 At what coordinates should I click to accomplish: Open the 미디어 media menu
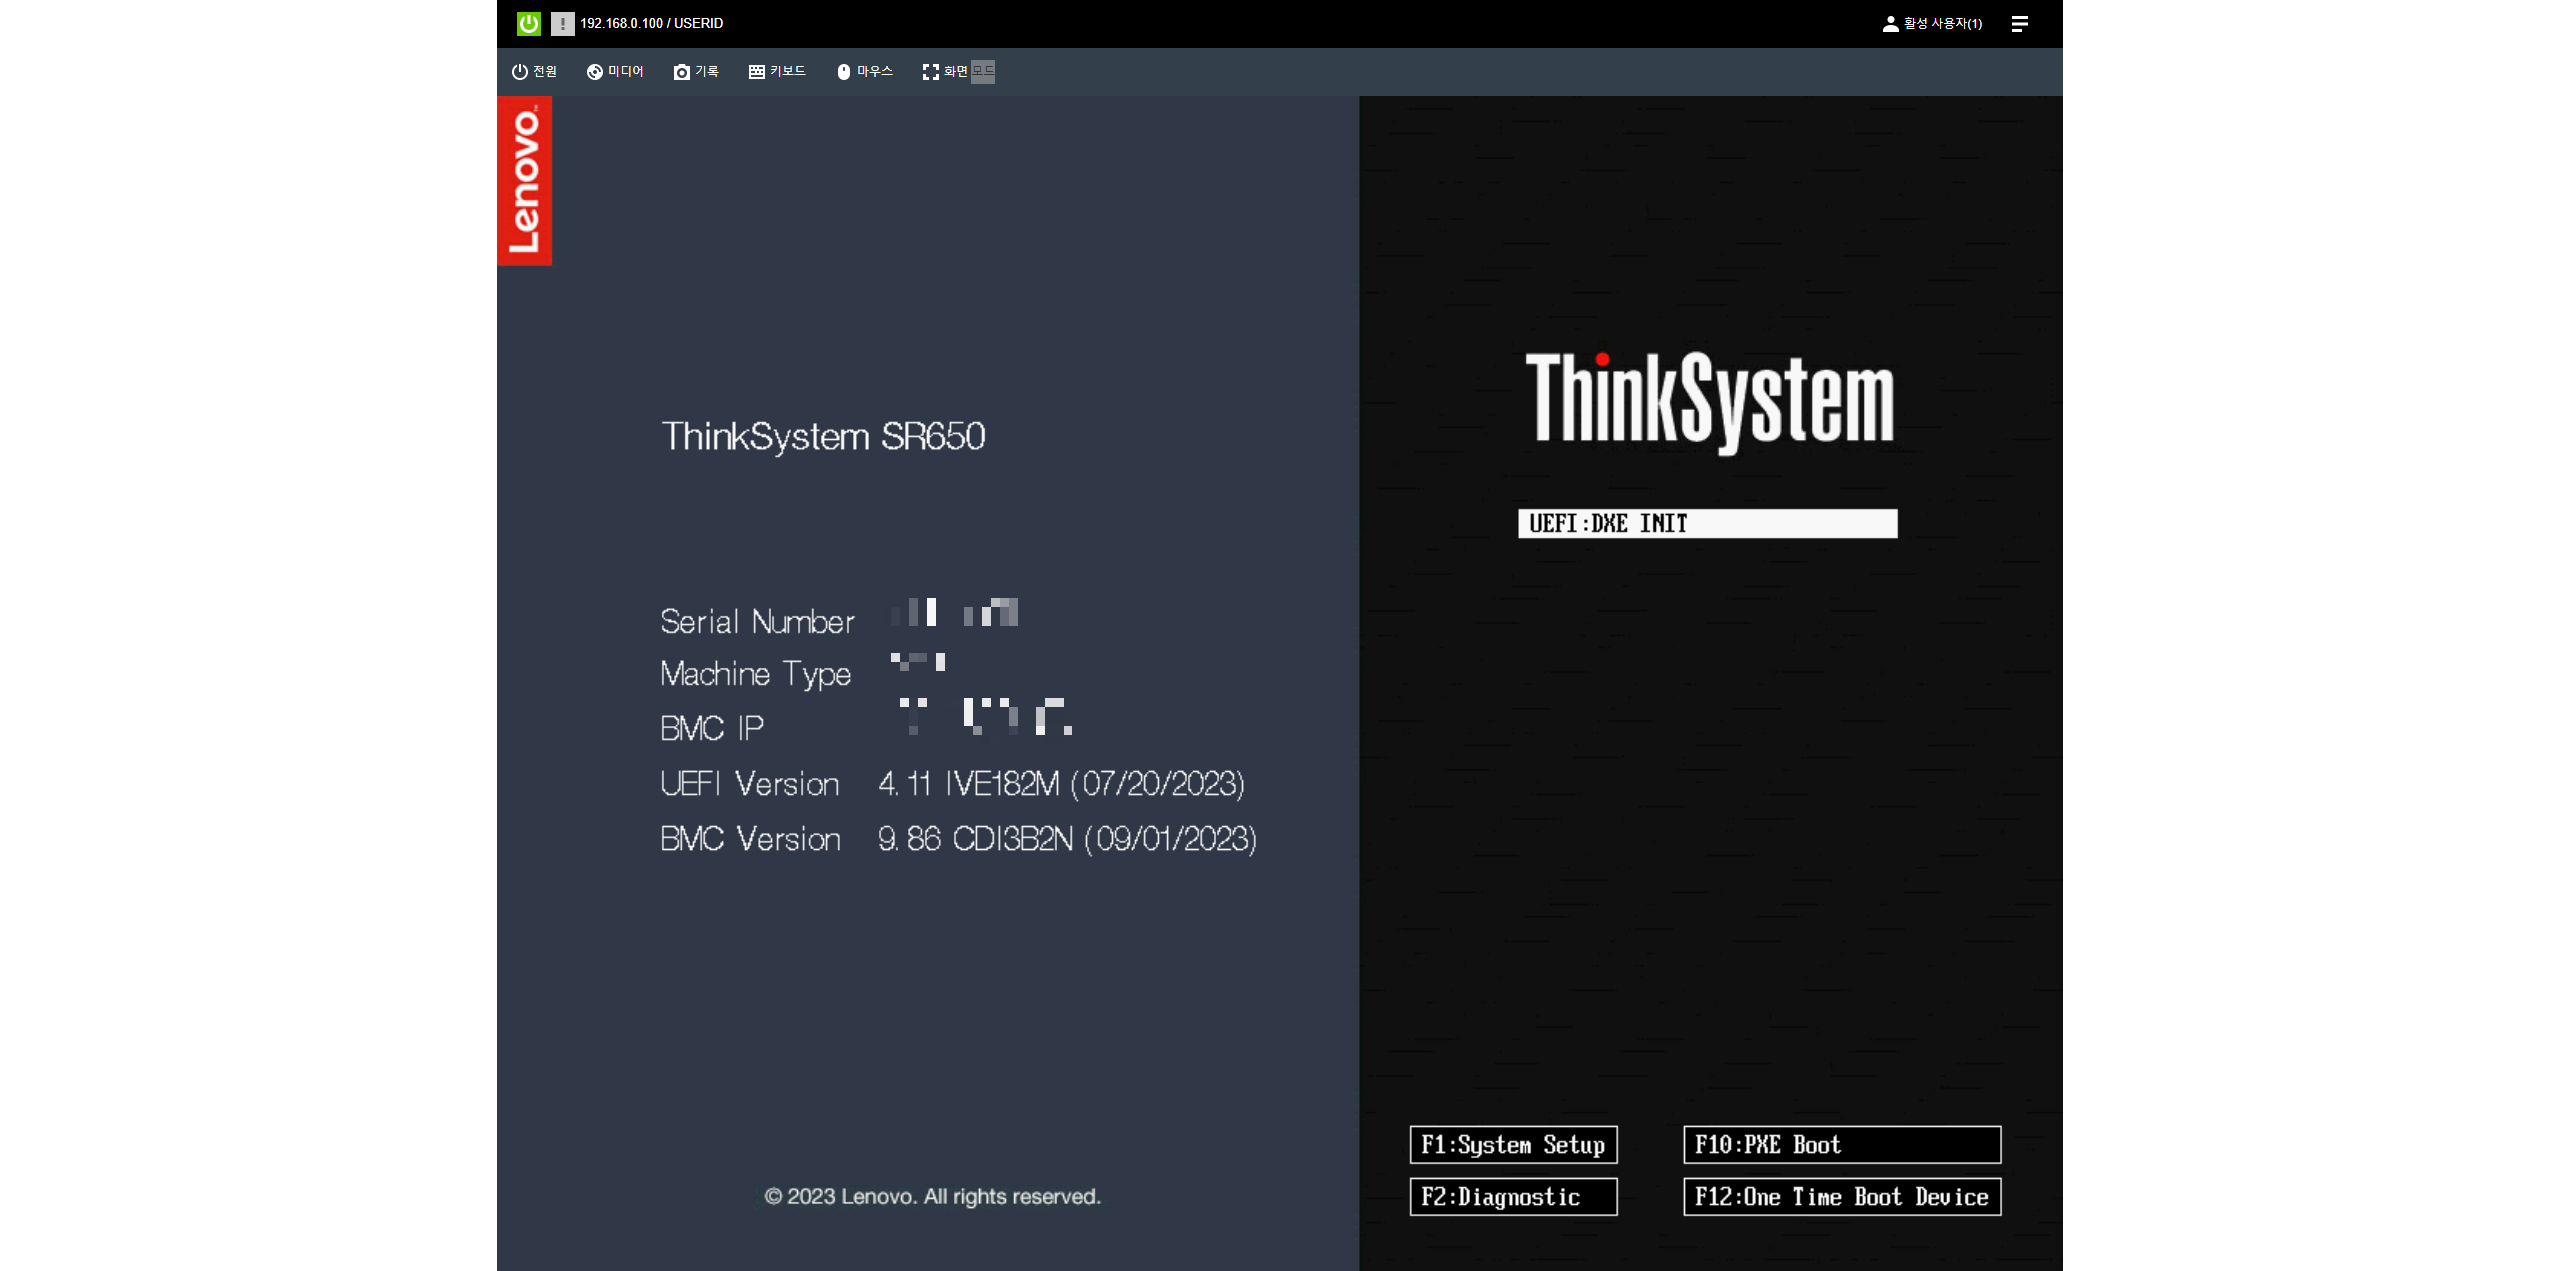pyautogui.click(x=615, y=71)
